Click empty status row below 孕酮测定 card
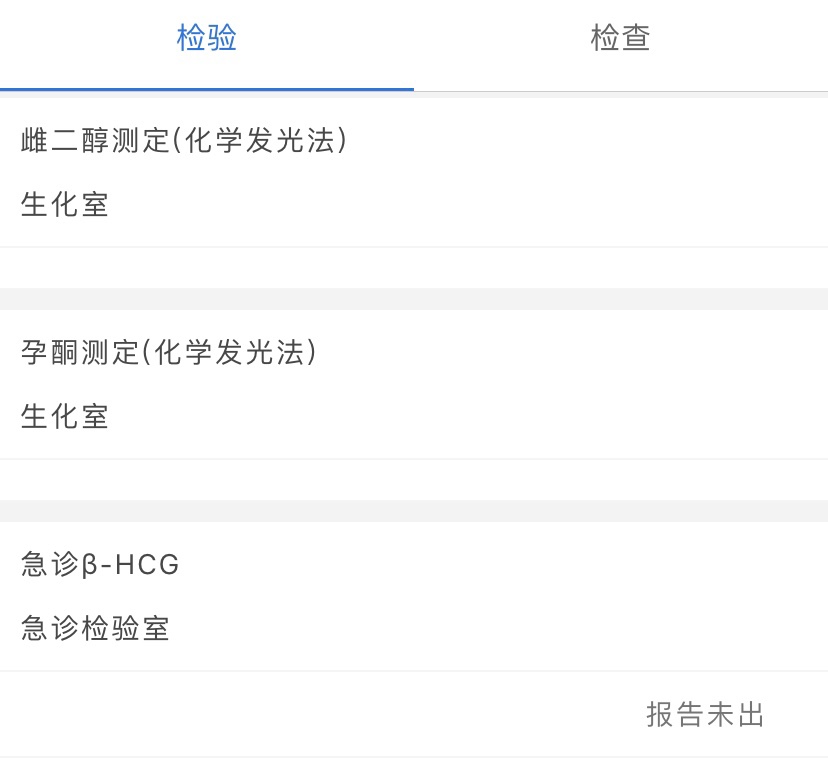This screenshot has width=828, height=758. (414, 480)
